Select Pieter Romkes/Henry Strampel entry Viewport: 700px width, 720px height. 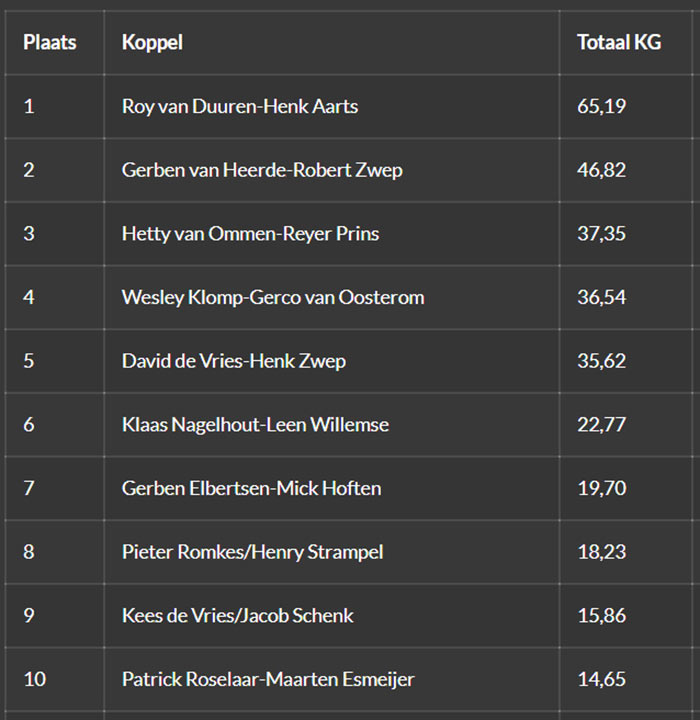[x=252, y=552]
